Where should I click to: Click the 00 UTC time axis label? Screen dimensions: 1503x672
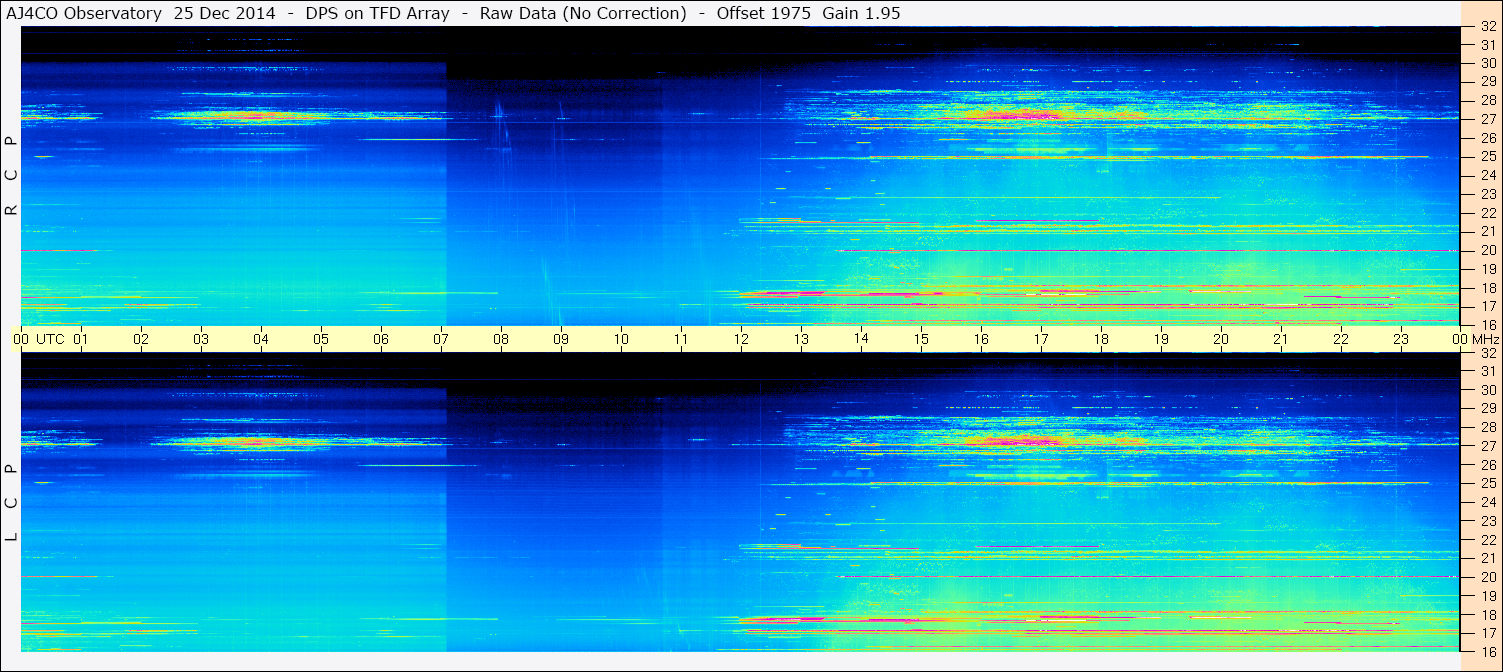(39, 339)
